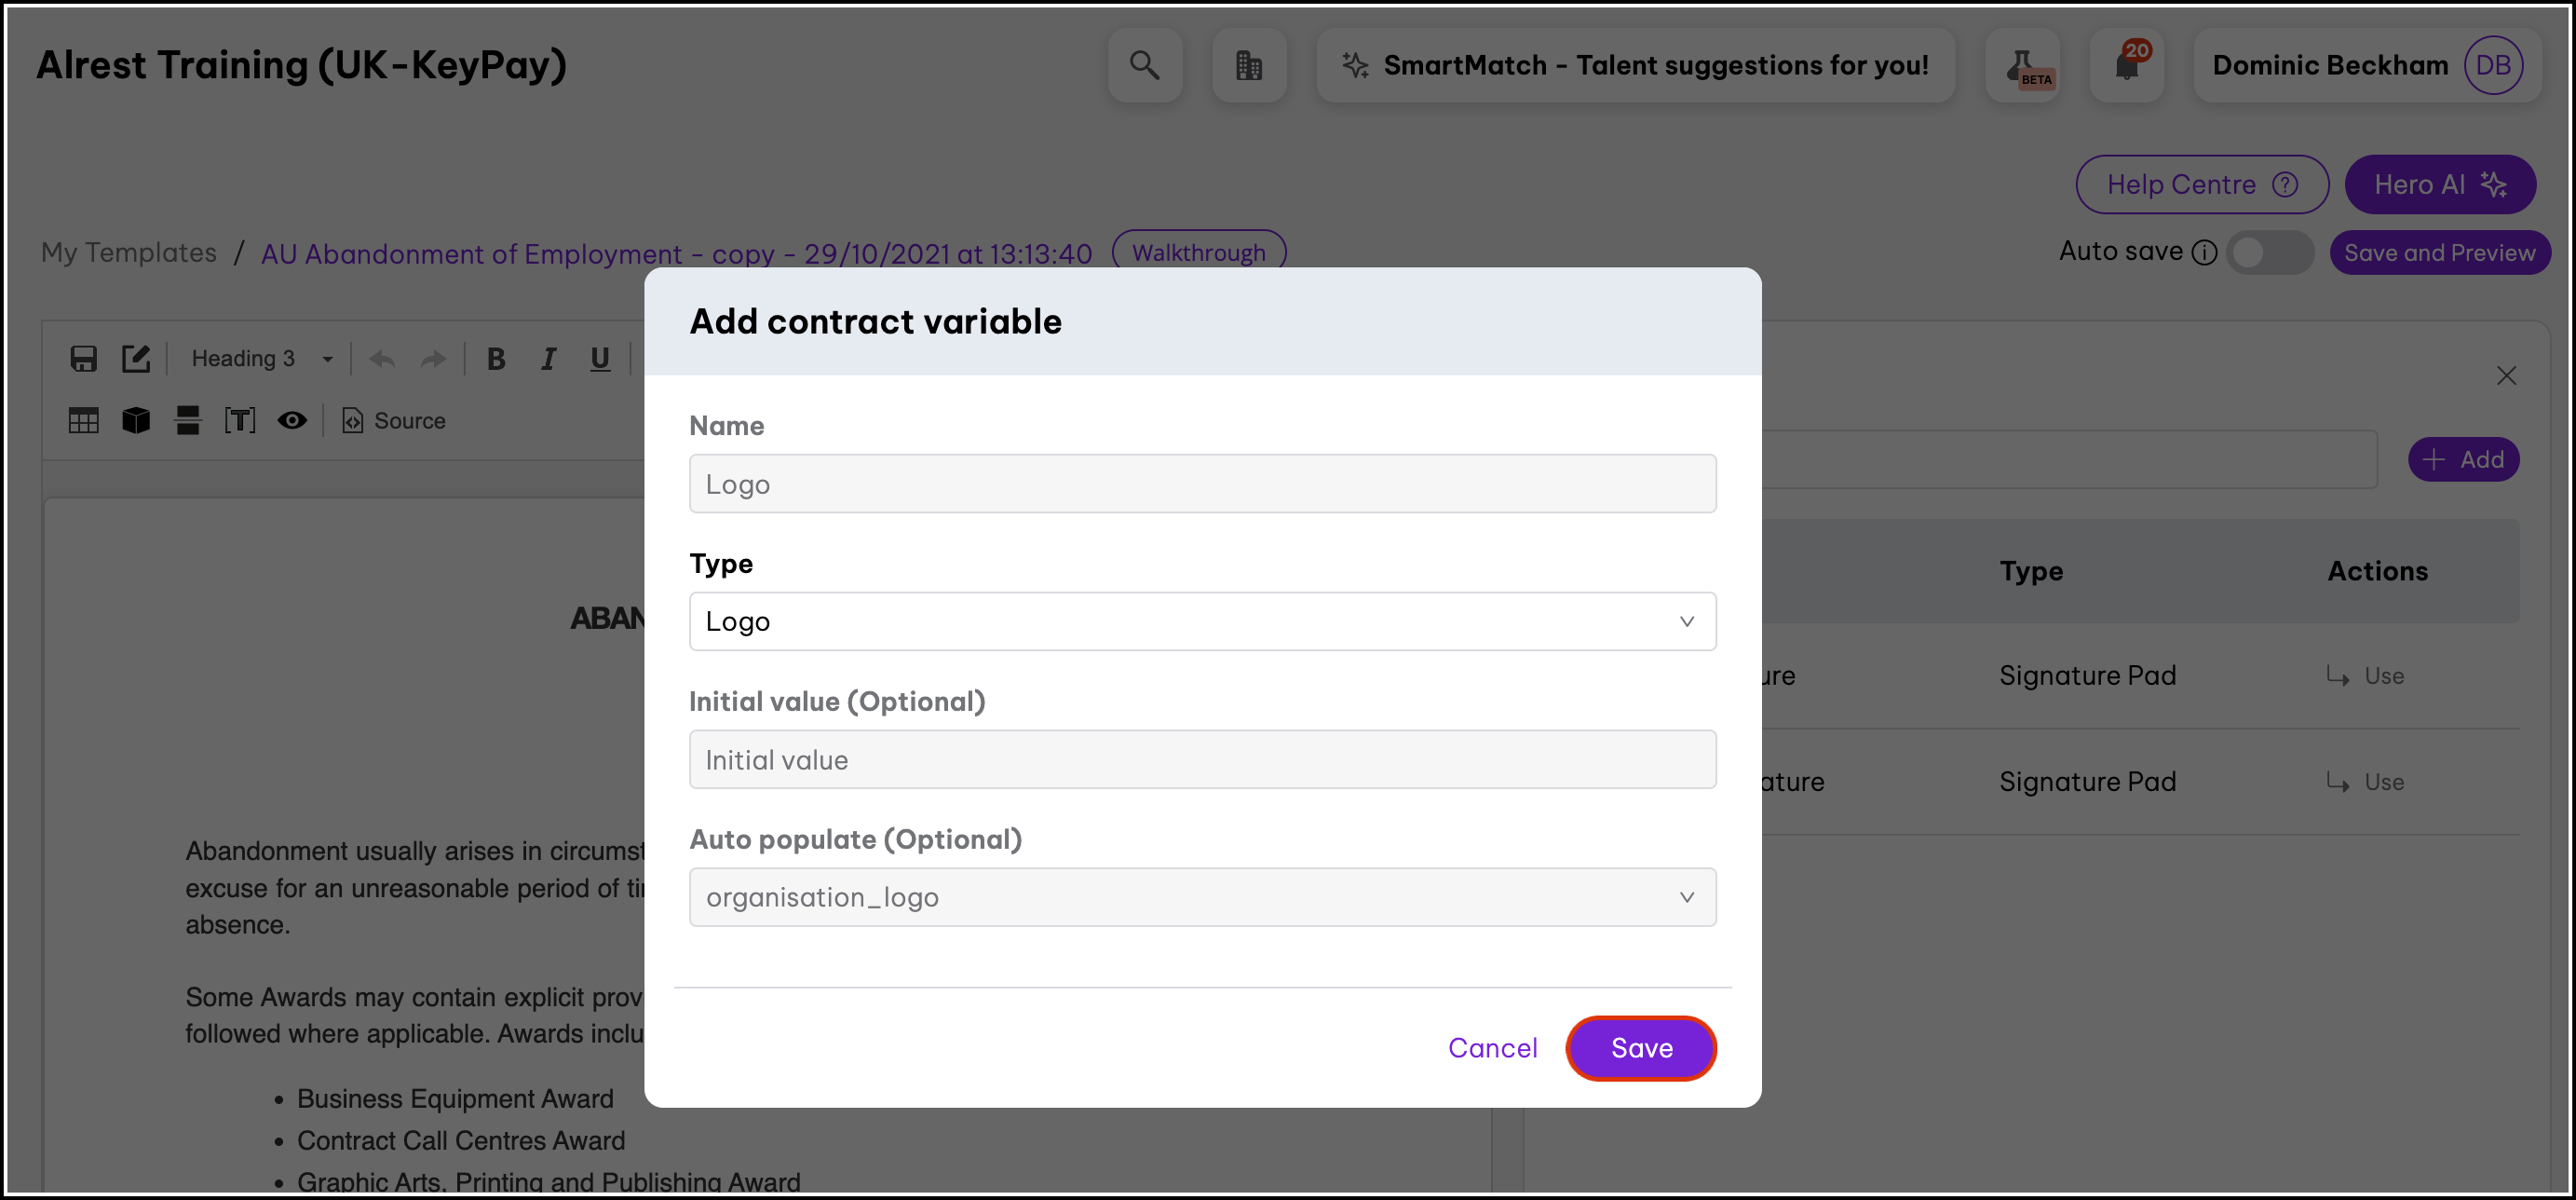Viewport: 2576px width, 1200px height.
Task: Click the search magnifier icon
Action: [x=1144, y=66]
